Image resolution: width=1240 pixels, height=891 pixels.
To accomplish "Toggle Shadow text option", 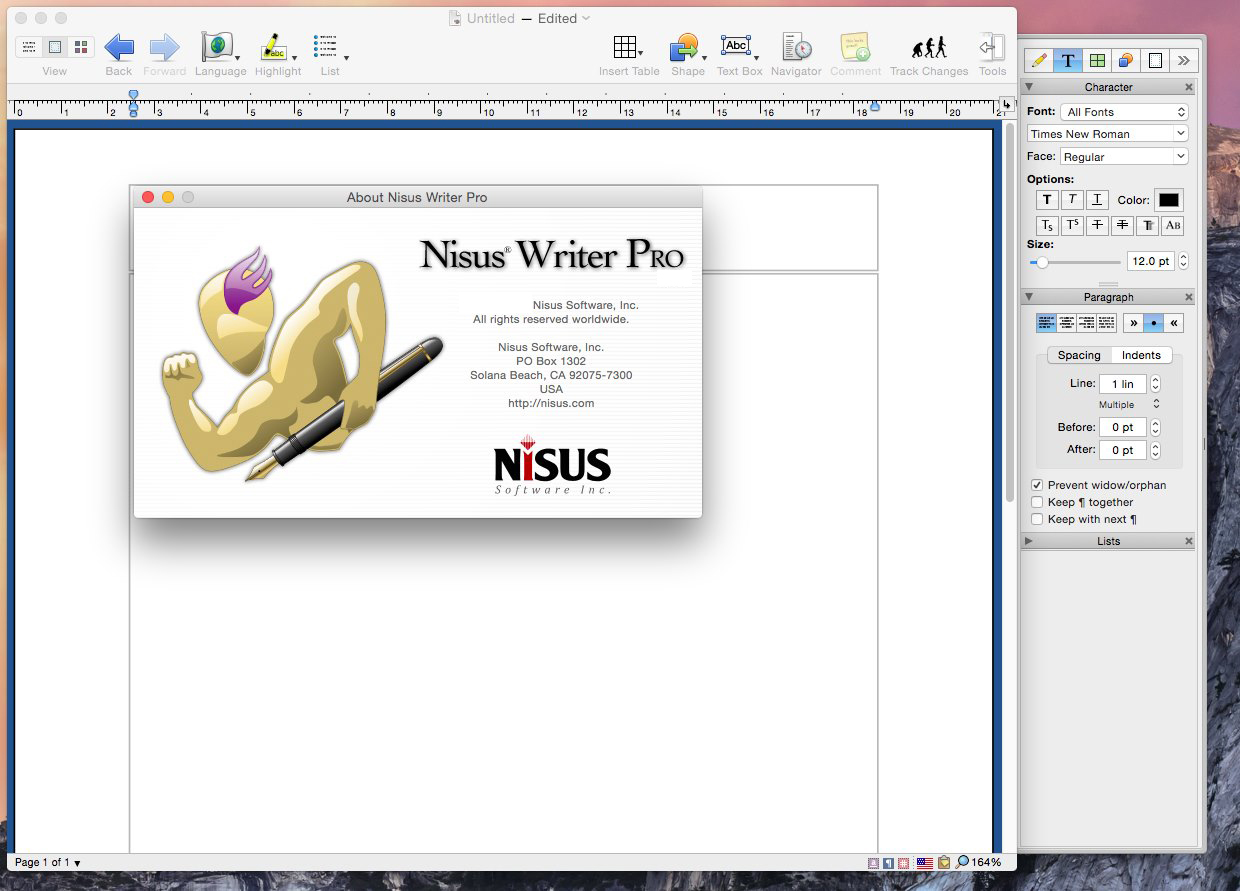I will [x=1147, y=226].
